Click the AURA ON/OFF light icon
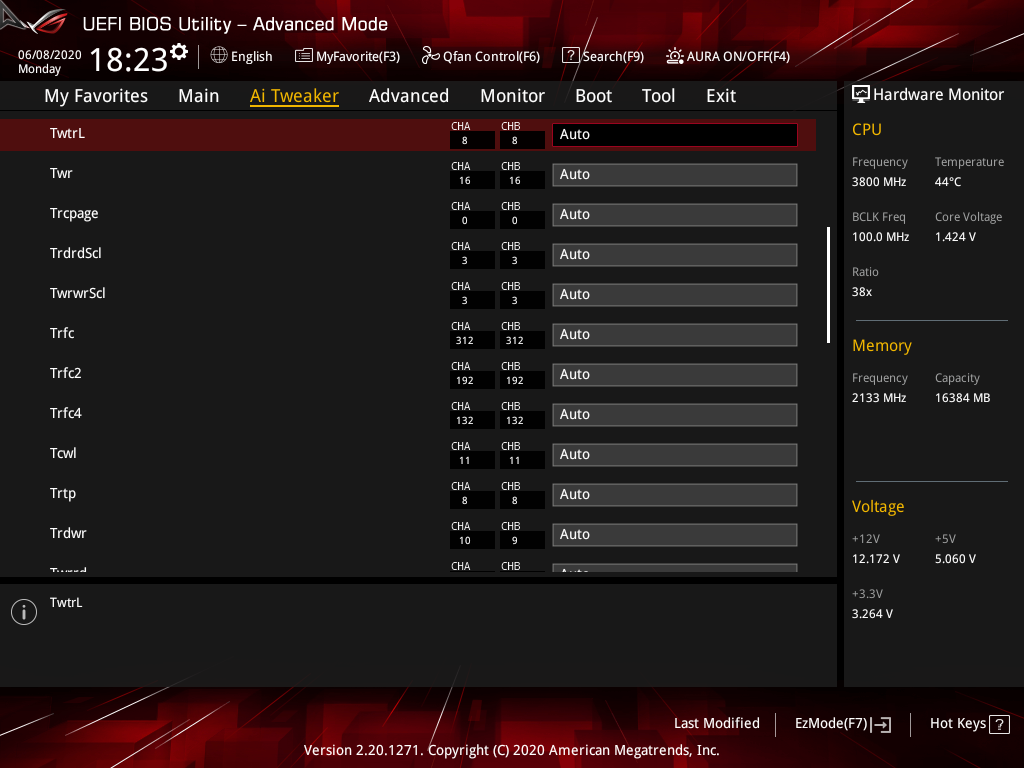The width and height of the screenshot is (1024, 768). (675, 56)
